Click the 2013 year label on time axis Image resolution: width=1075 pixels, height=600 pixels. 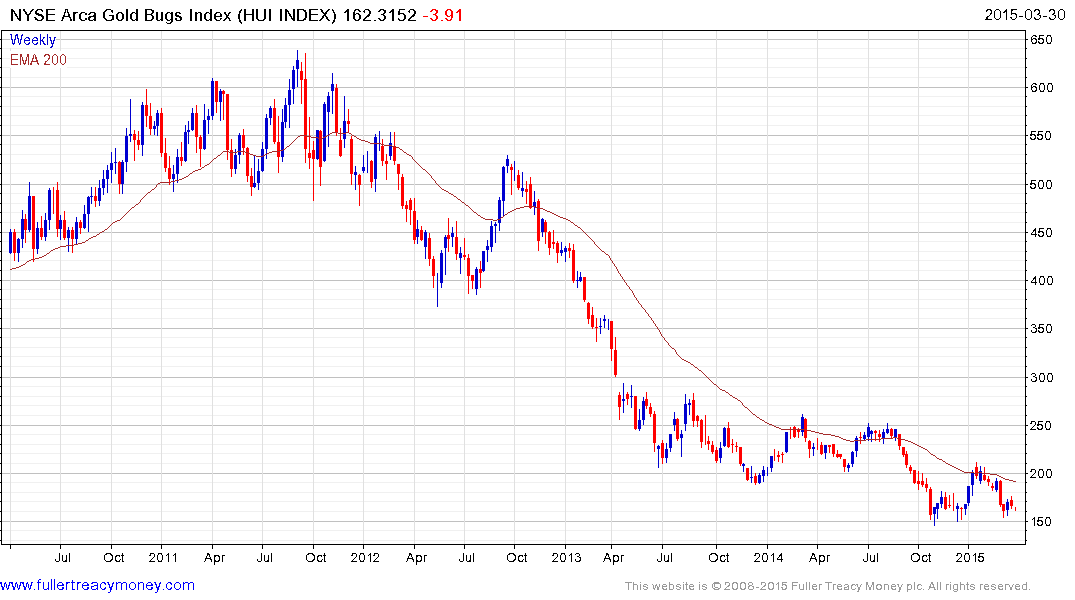pyautogui.click(x=566, y=557)
